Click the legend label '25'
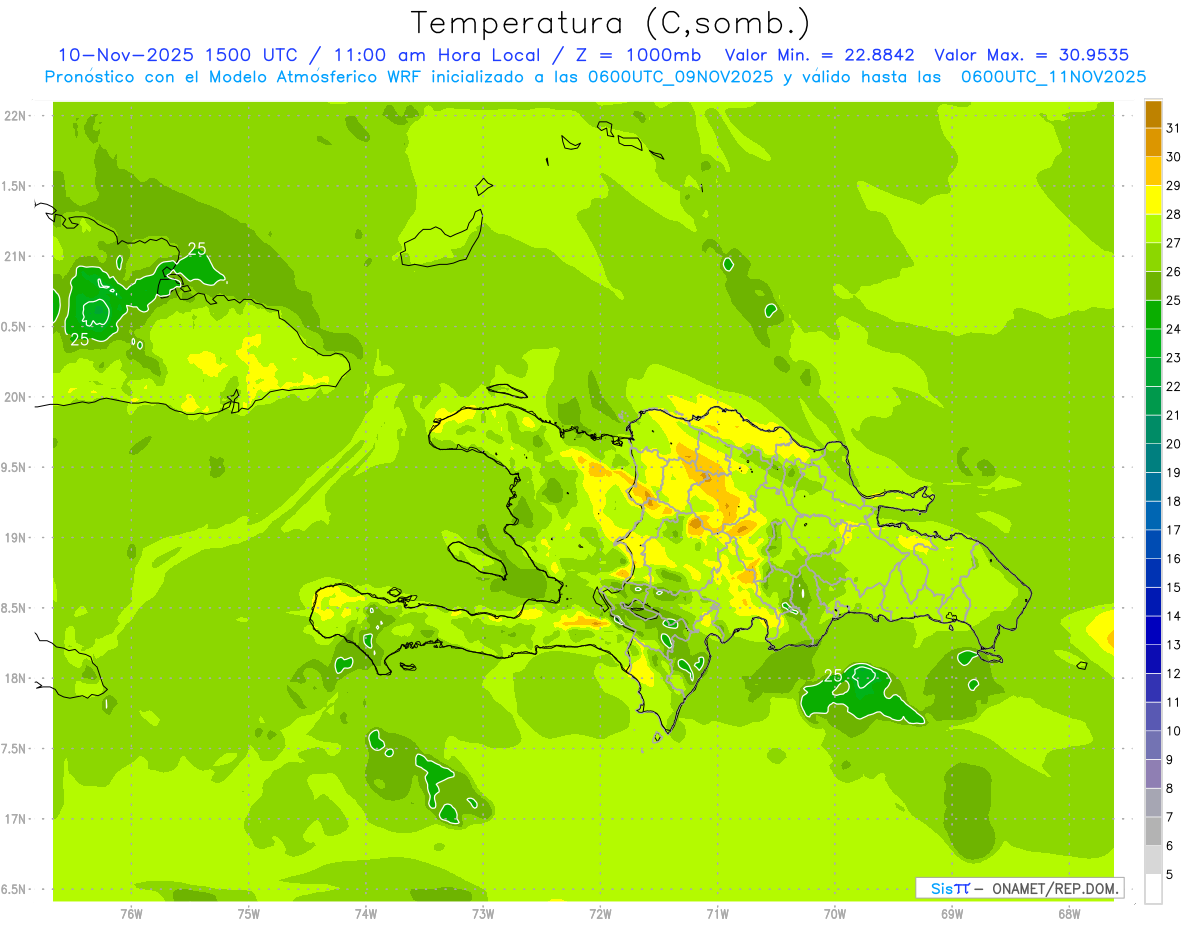 1174,300
